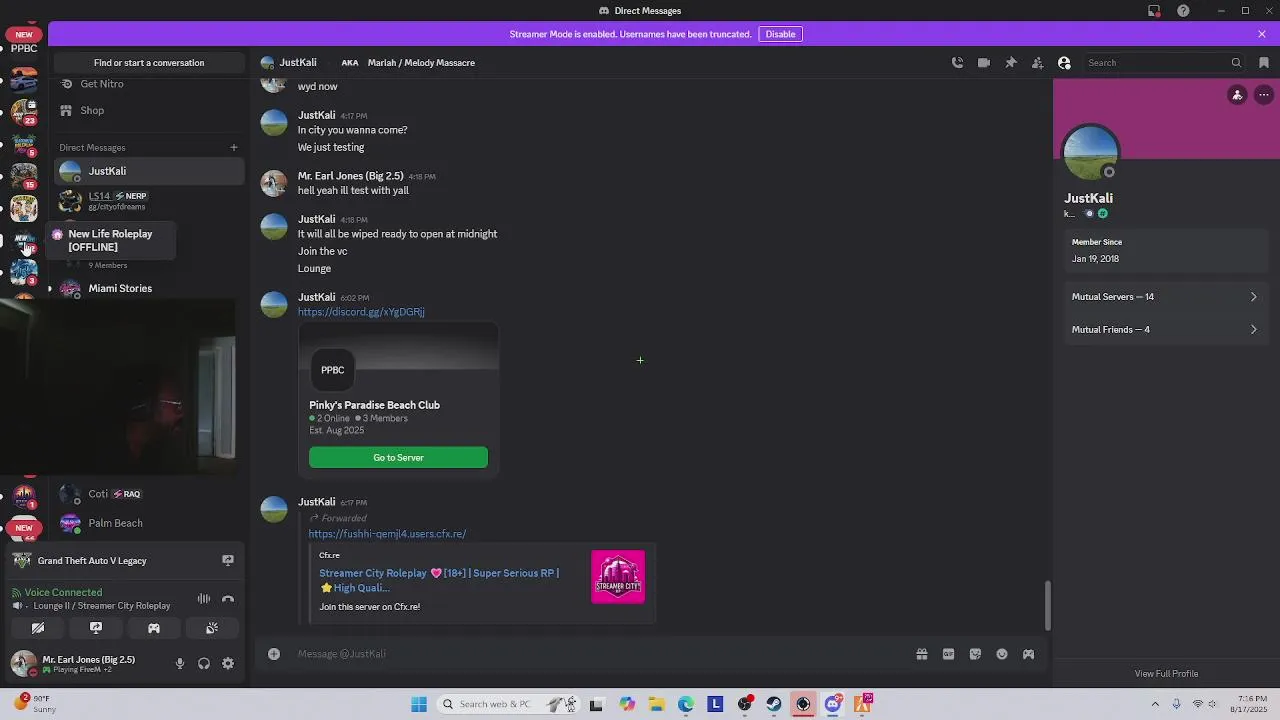Open File Explorer from the taskbar
Viewport: 1280px width, 720px height.
pos(656,704)
